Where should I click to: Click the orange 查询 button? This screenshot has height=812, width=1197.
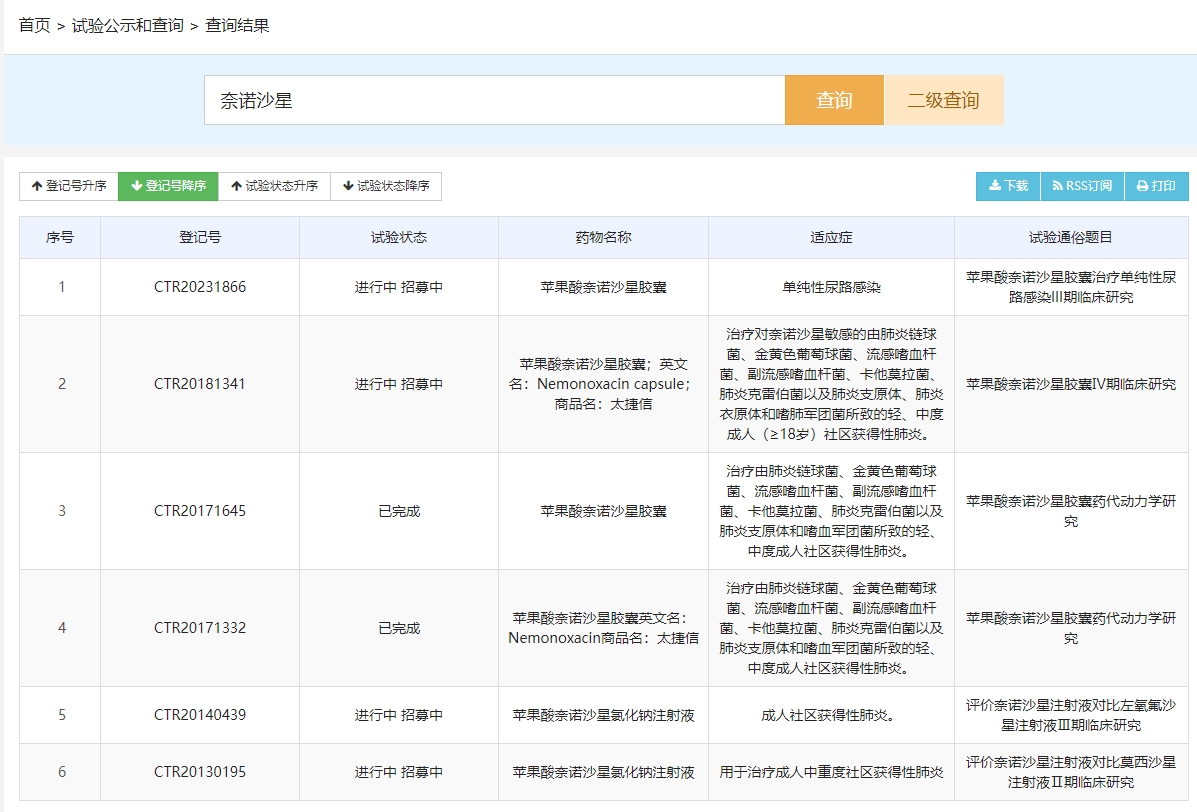point(834,100)
